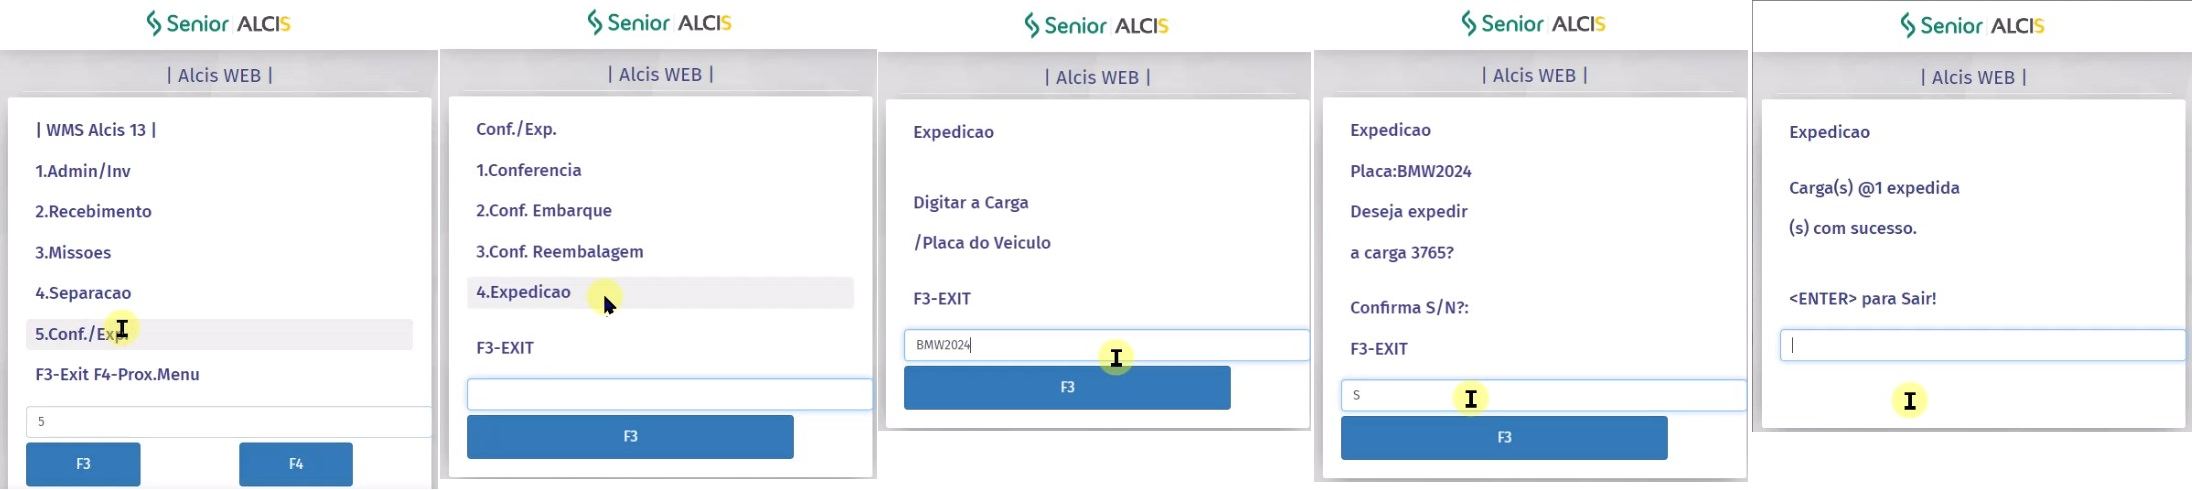Choose 3.Missoes from the main menu
The width and height of the screenshot is (2200, 490).
coord(73,253)
